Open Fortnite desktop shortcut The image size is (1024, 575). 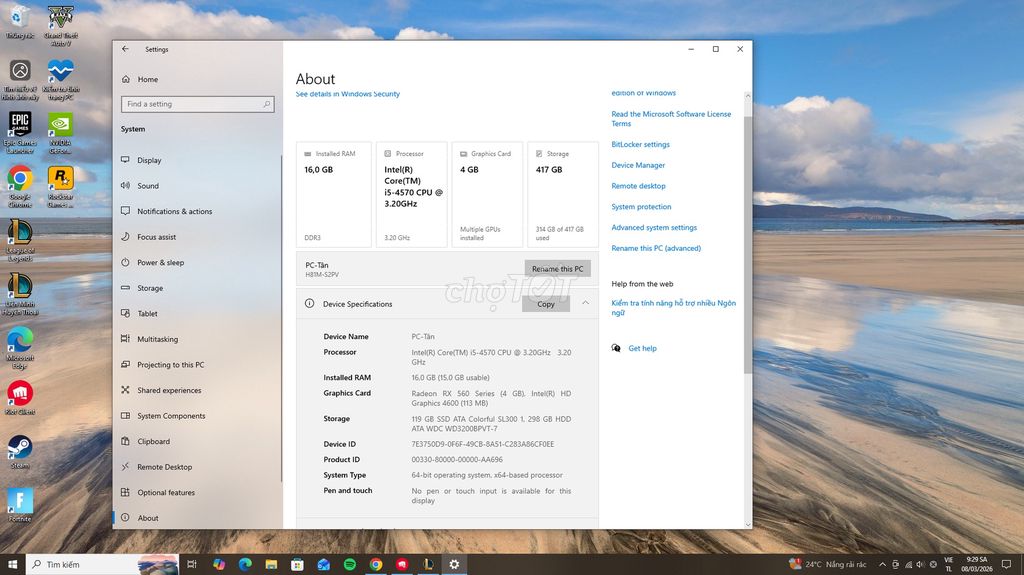[x=20, y=500]
